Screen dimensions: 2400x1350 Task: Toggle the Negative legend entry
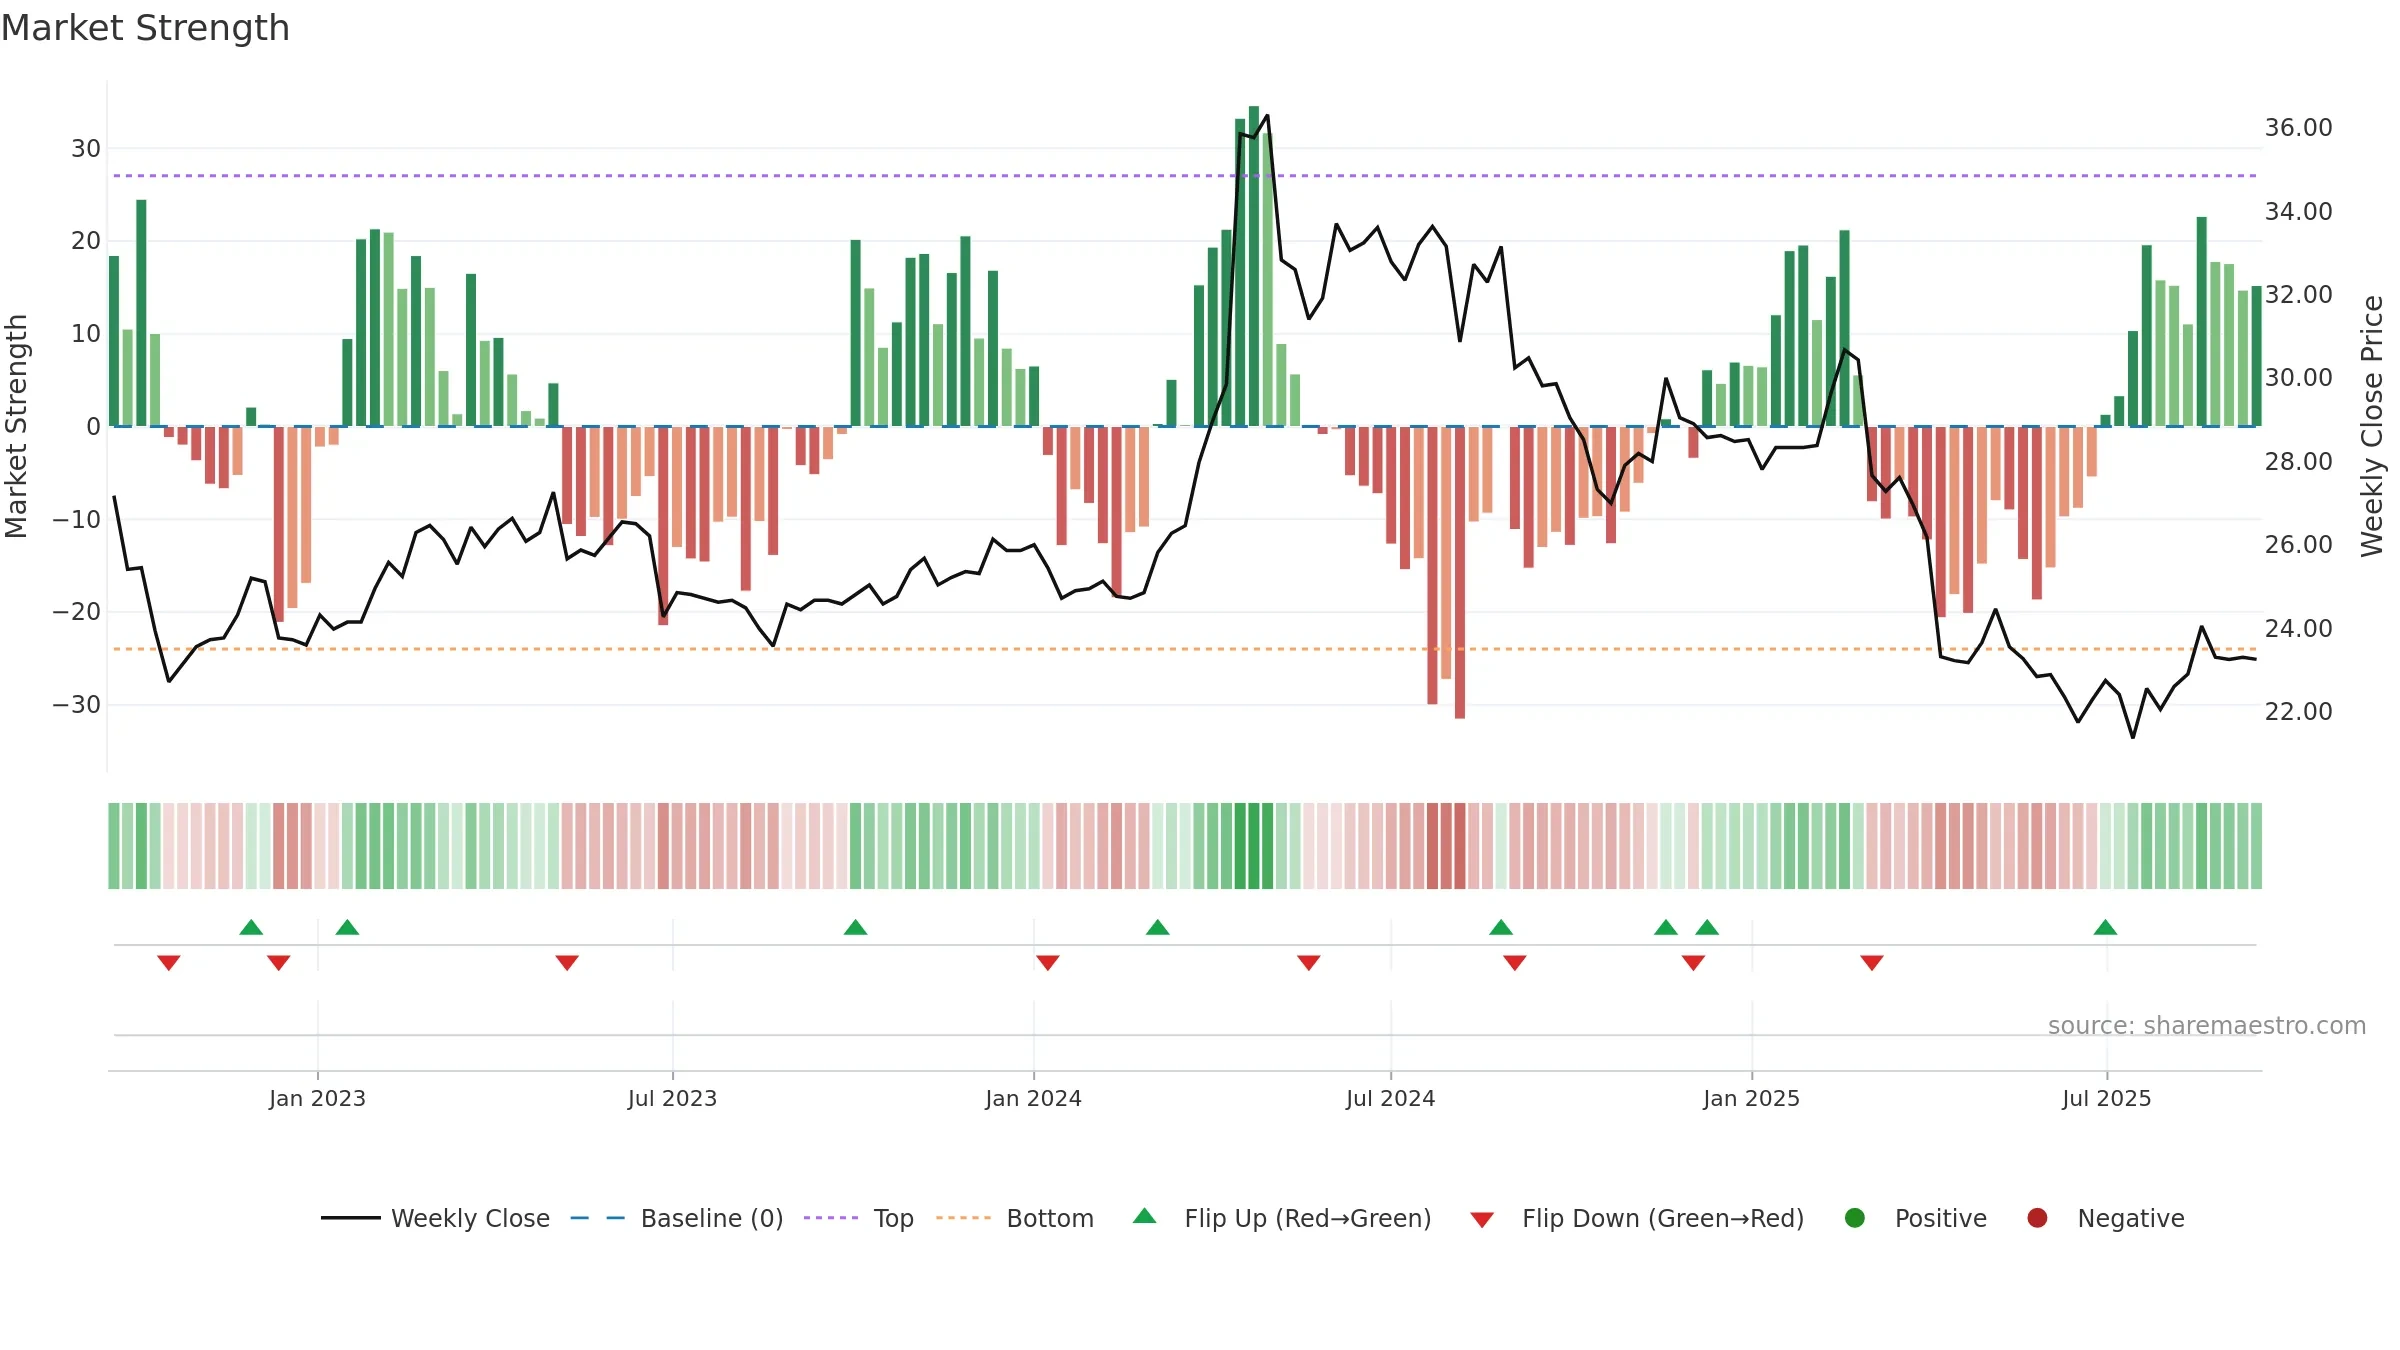2105,1218
